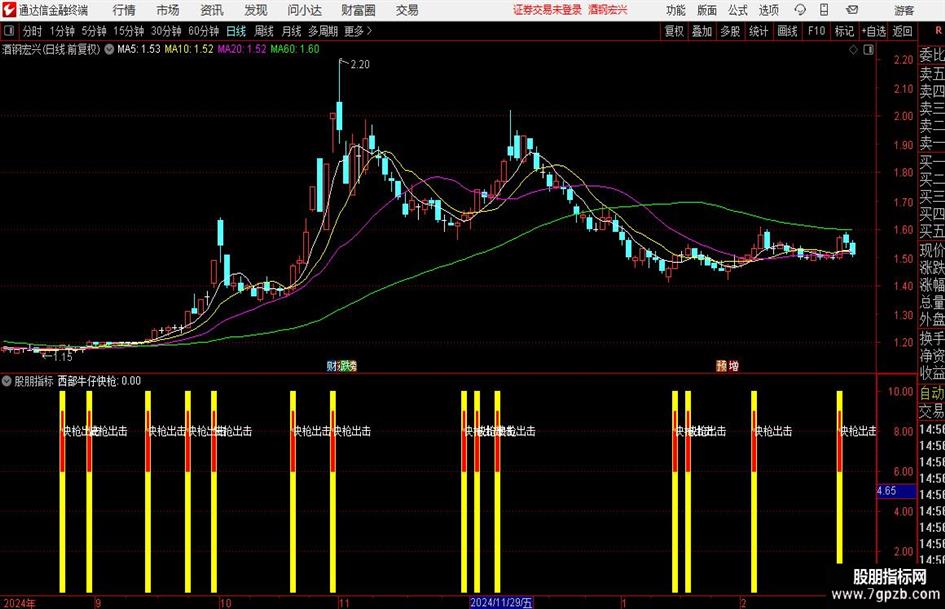Click the MA5: 1.53 indicator value

pos(139,49)
